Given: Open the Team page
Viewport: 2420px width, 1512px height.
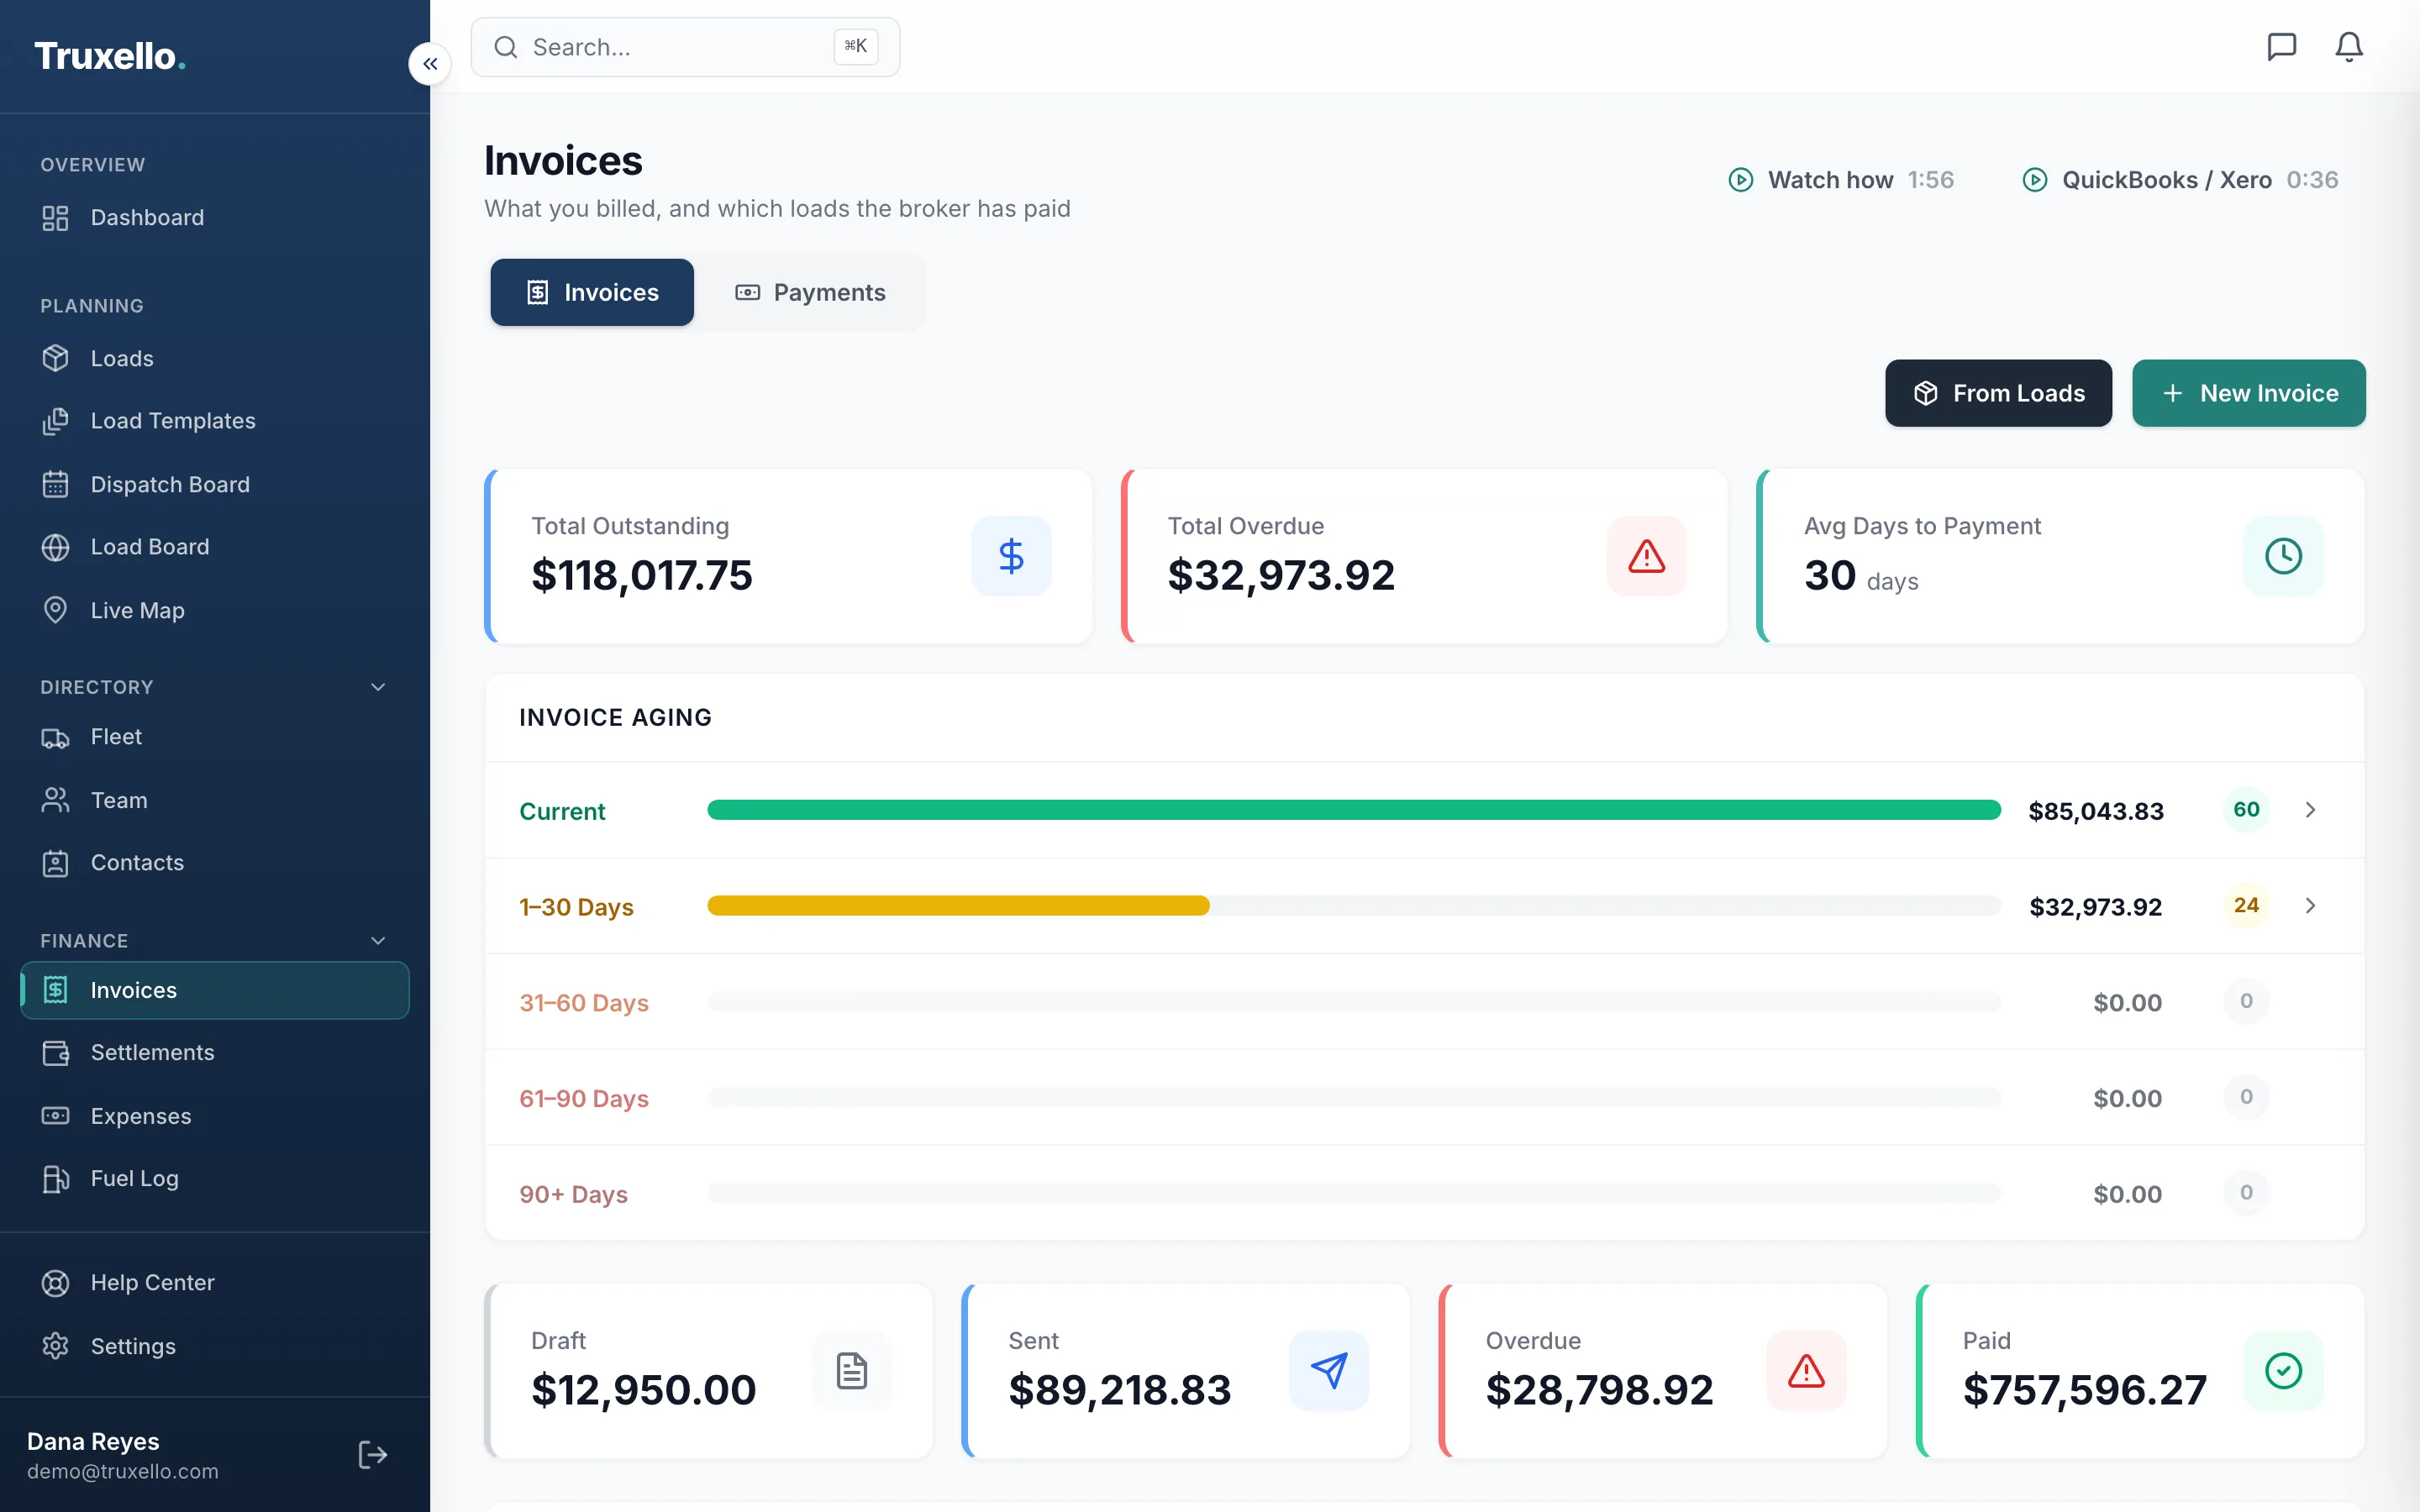Looking at the screenshot, I should (x=215, y=800).
